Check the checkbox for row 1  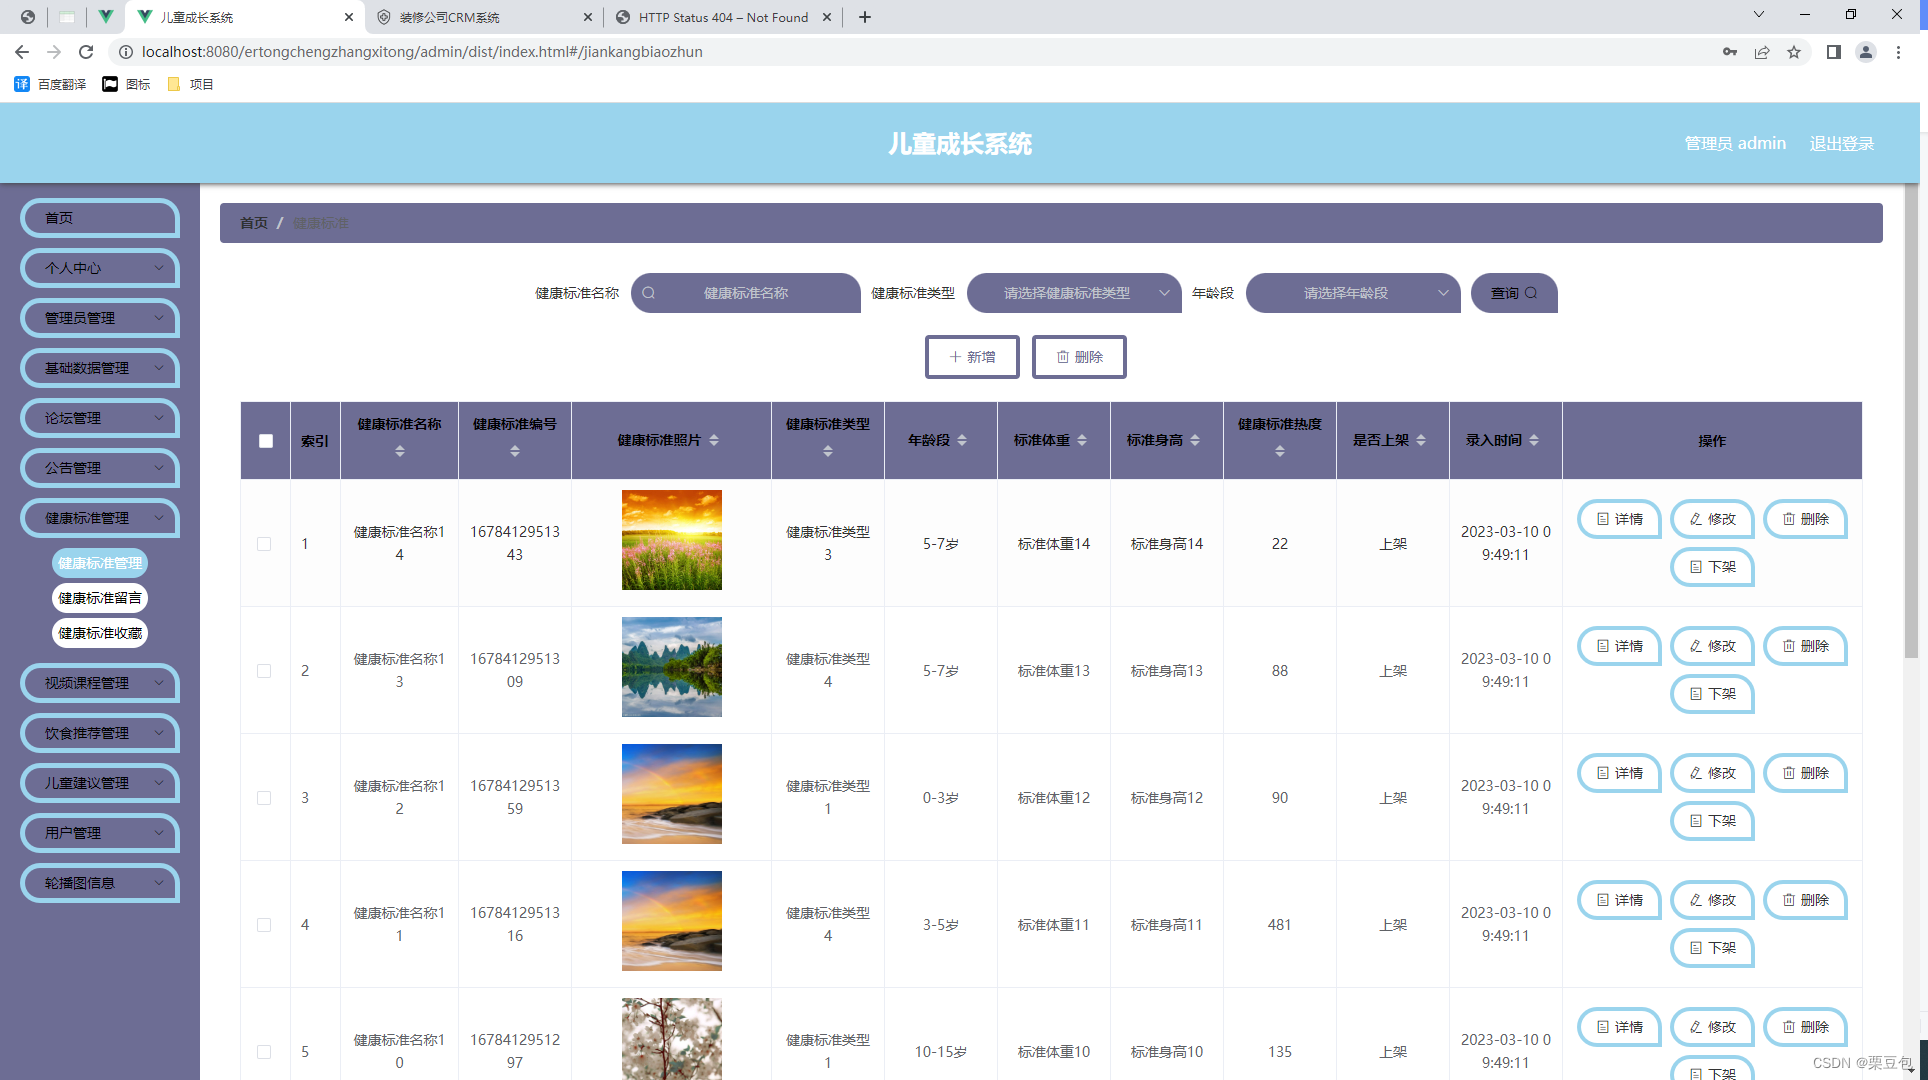(x=264, y=544)
